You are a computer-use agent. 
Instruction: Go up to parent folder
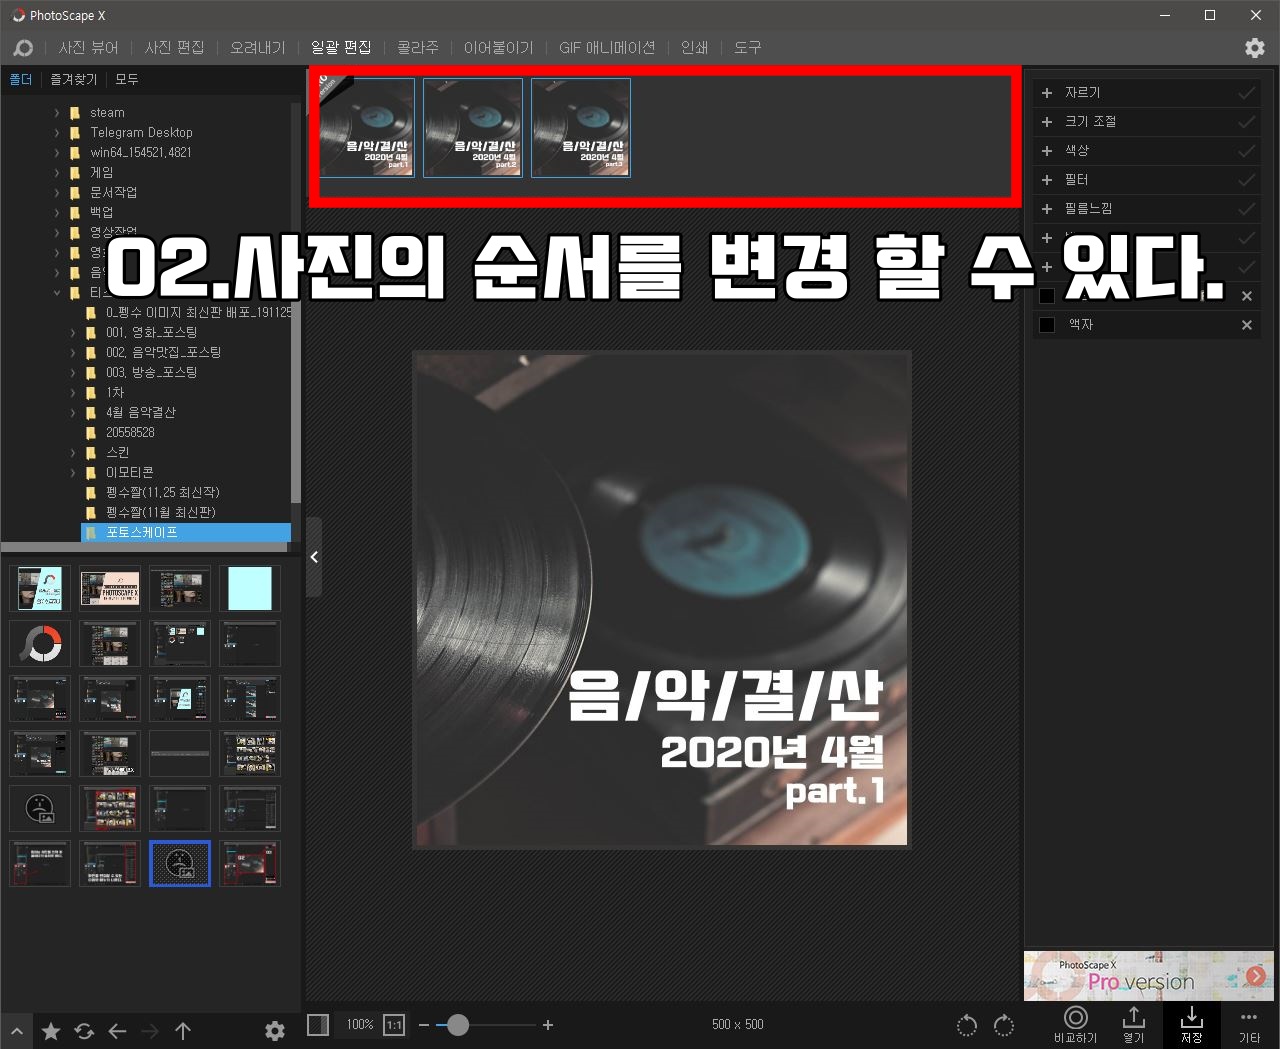tap(183, 1031)
